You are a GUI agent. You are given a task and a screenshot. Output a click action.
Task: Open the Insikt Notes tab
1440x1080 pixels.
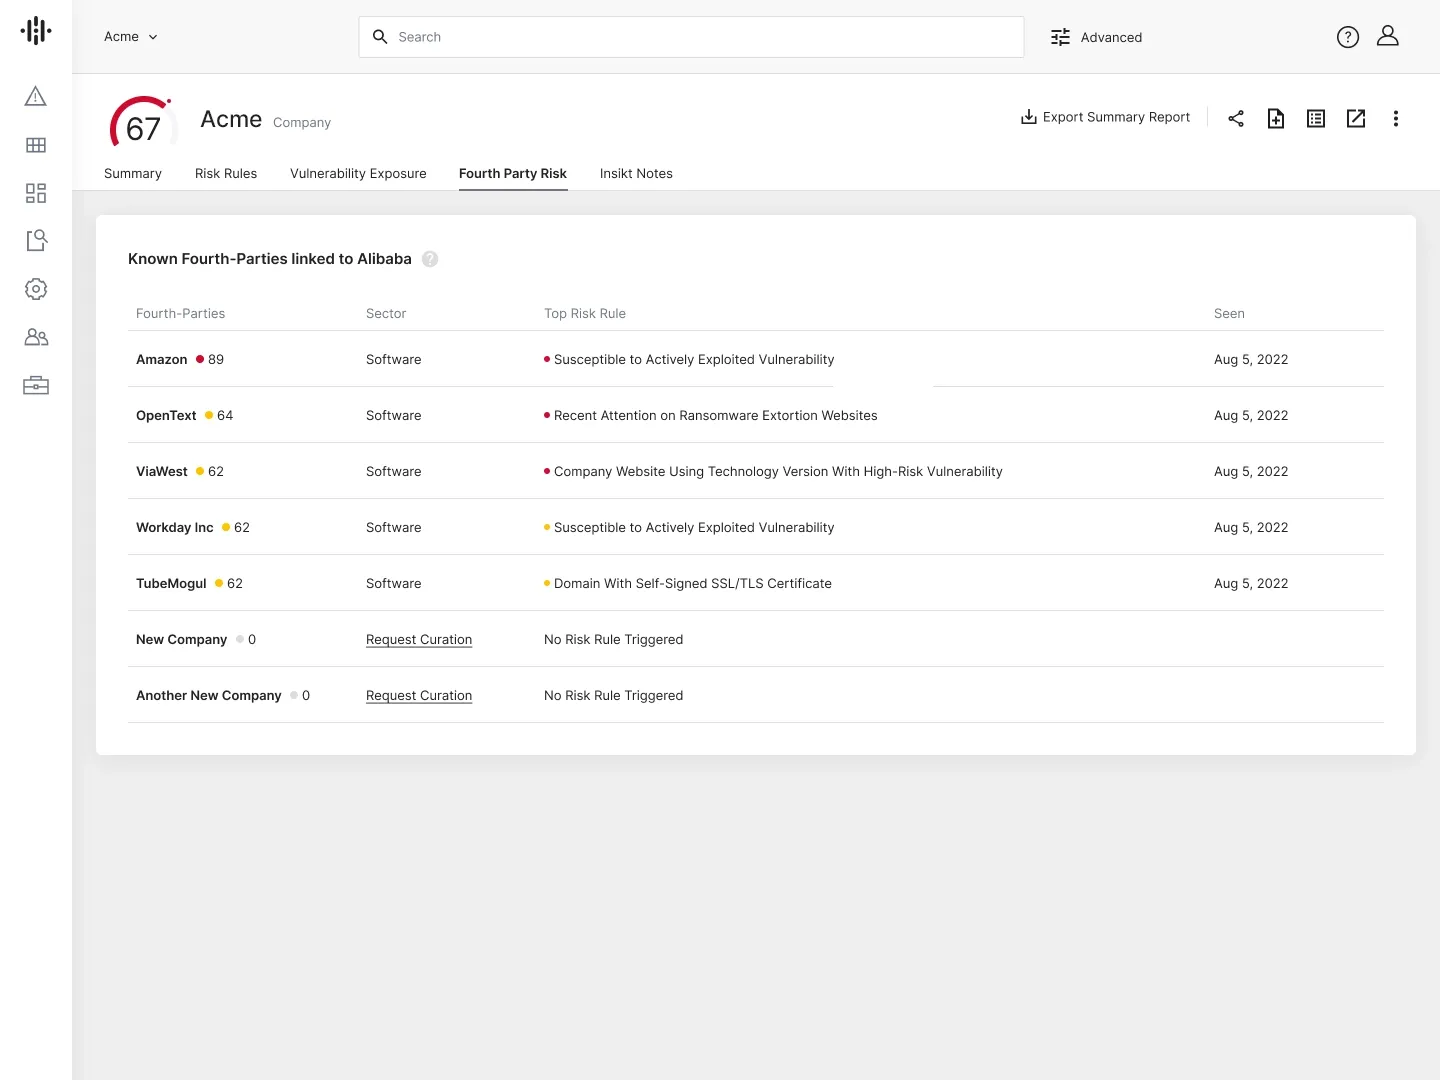coord(636,173)
